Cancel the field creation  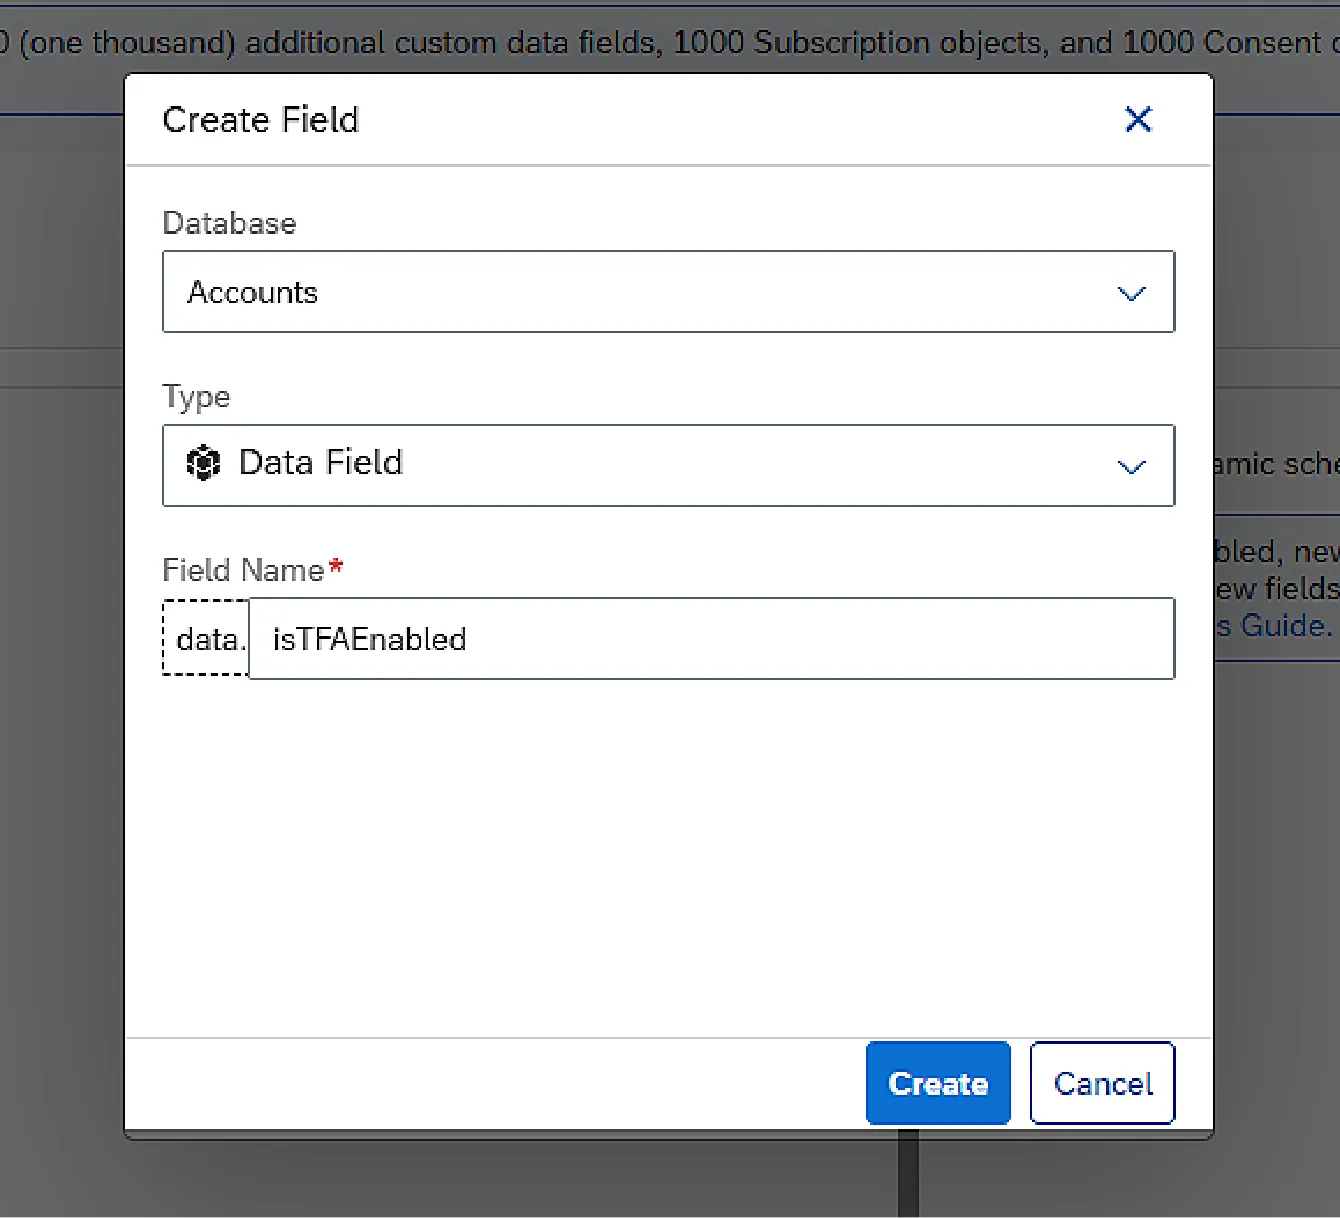pyautogui.click(x=1102, y=1084)
